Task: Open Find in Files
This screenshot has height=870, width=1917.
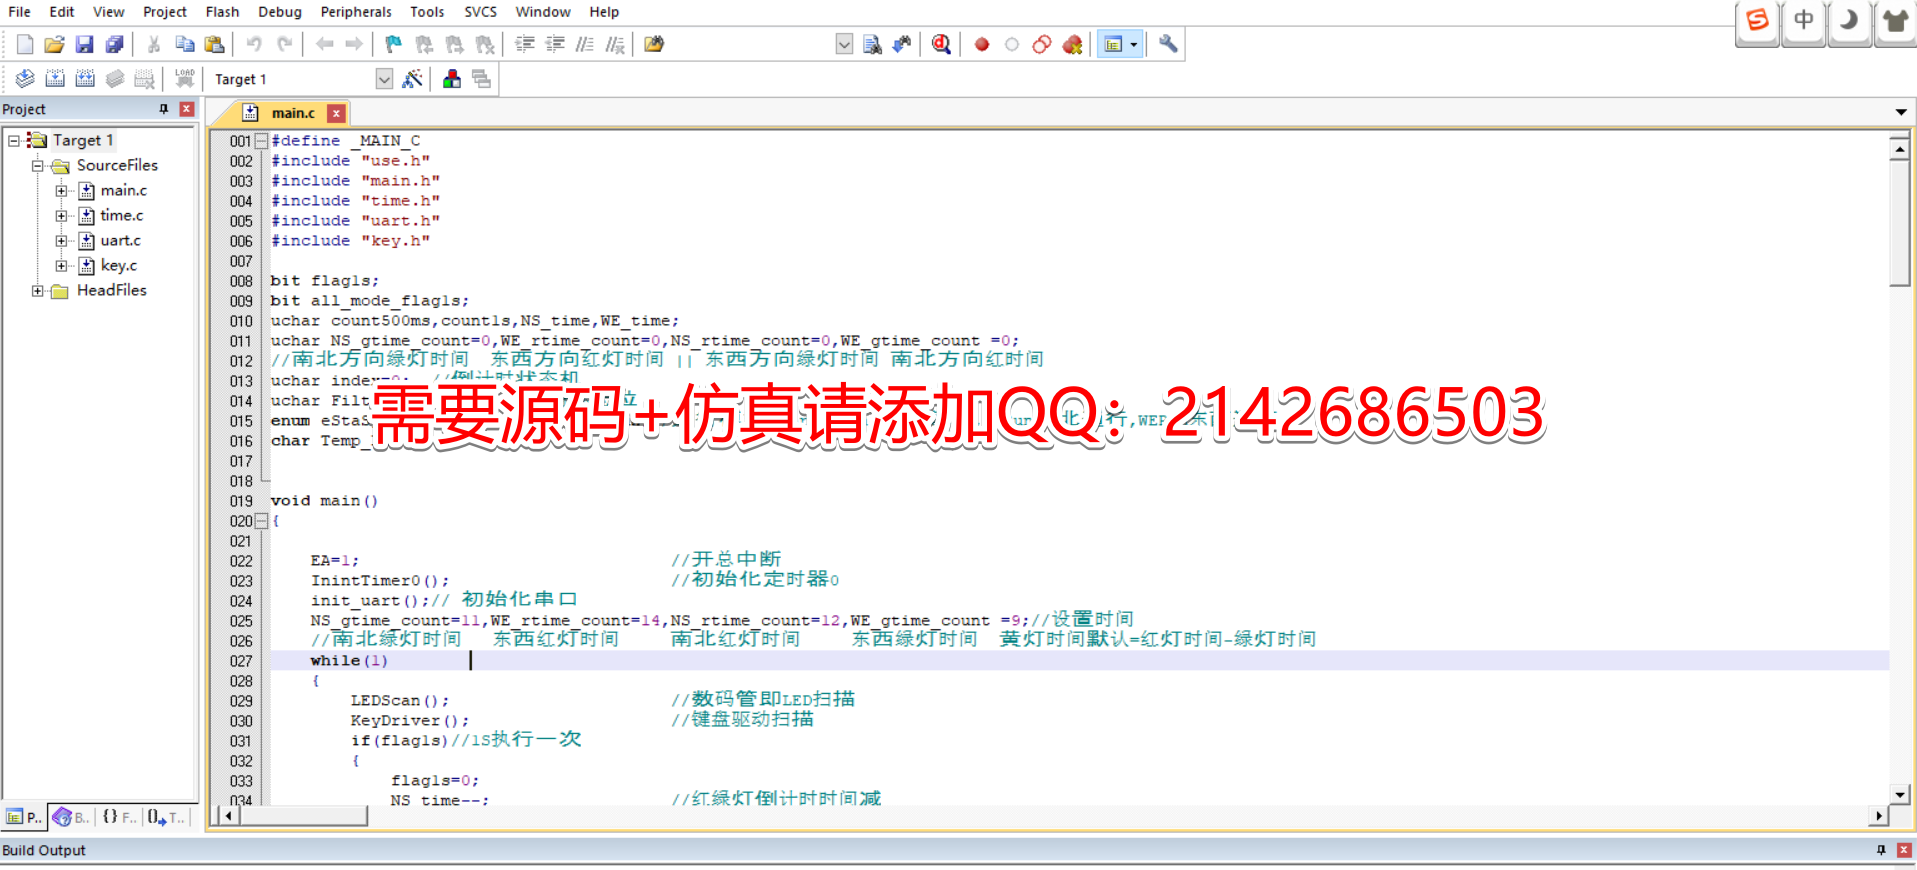Action: click(654, 44)
